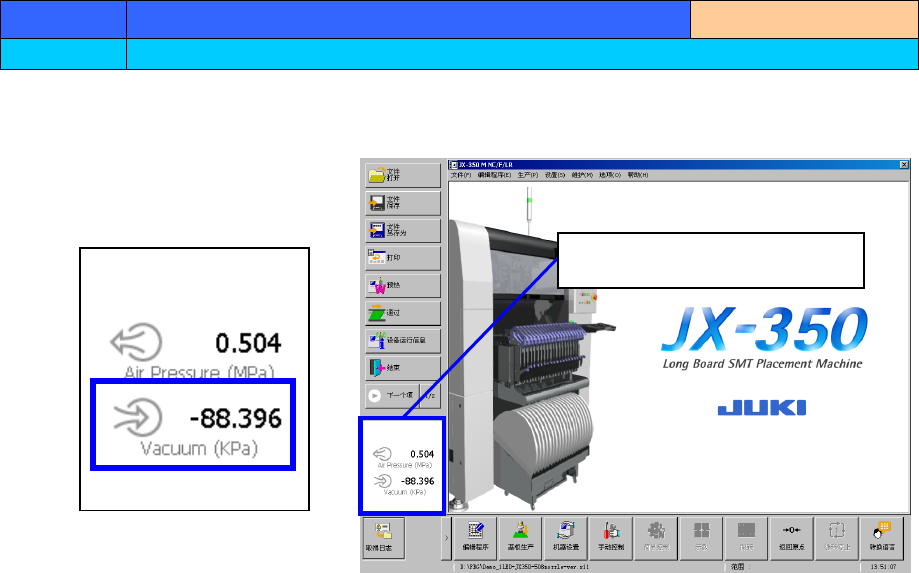Click the 13:51:07 clock in status bar
The height and width of the screenshot is (573, 919).
883,567
